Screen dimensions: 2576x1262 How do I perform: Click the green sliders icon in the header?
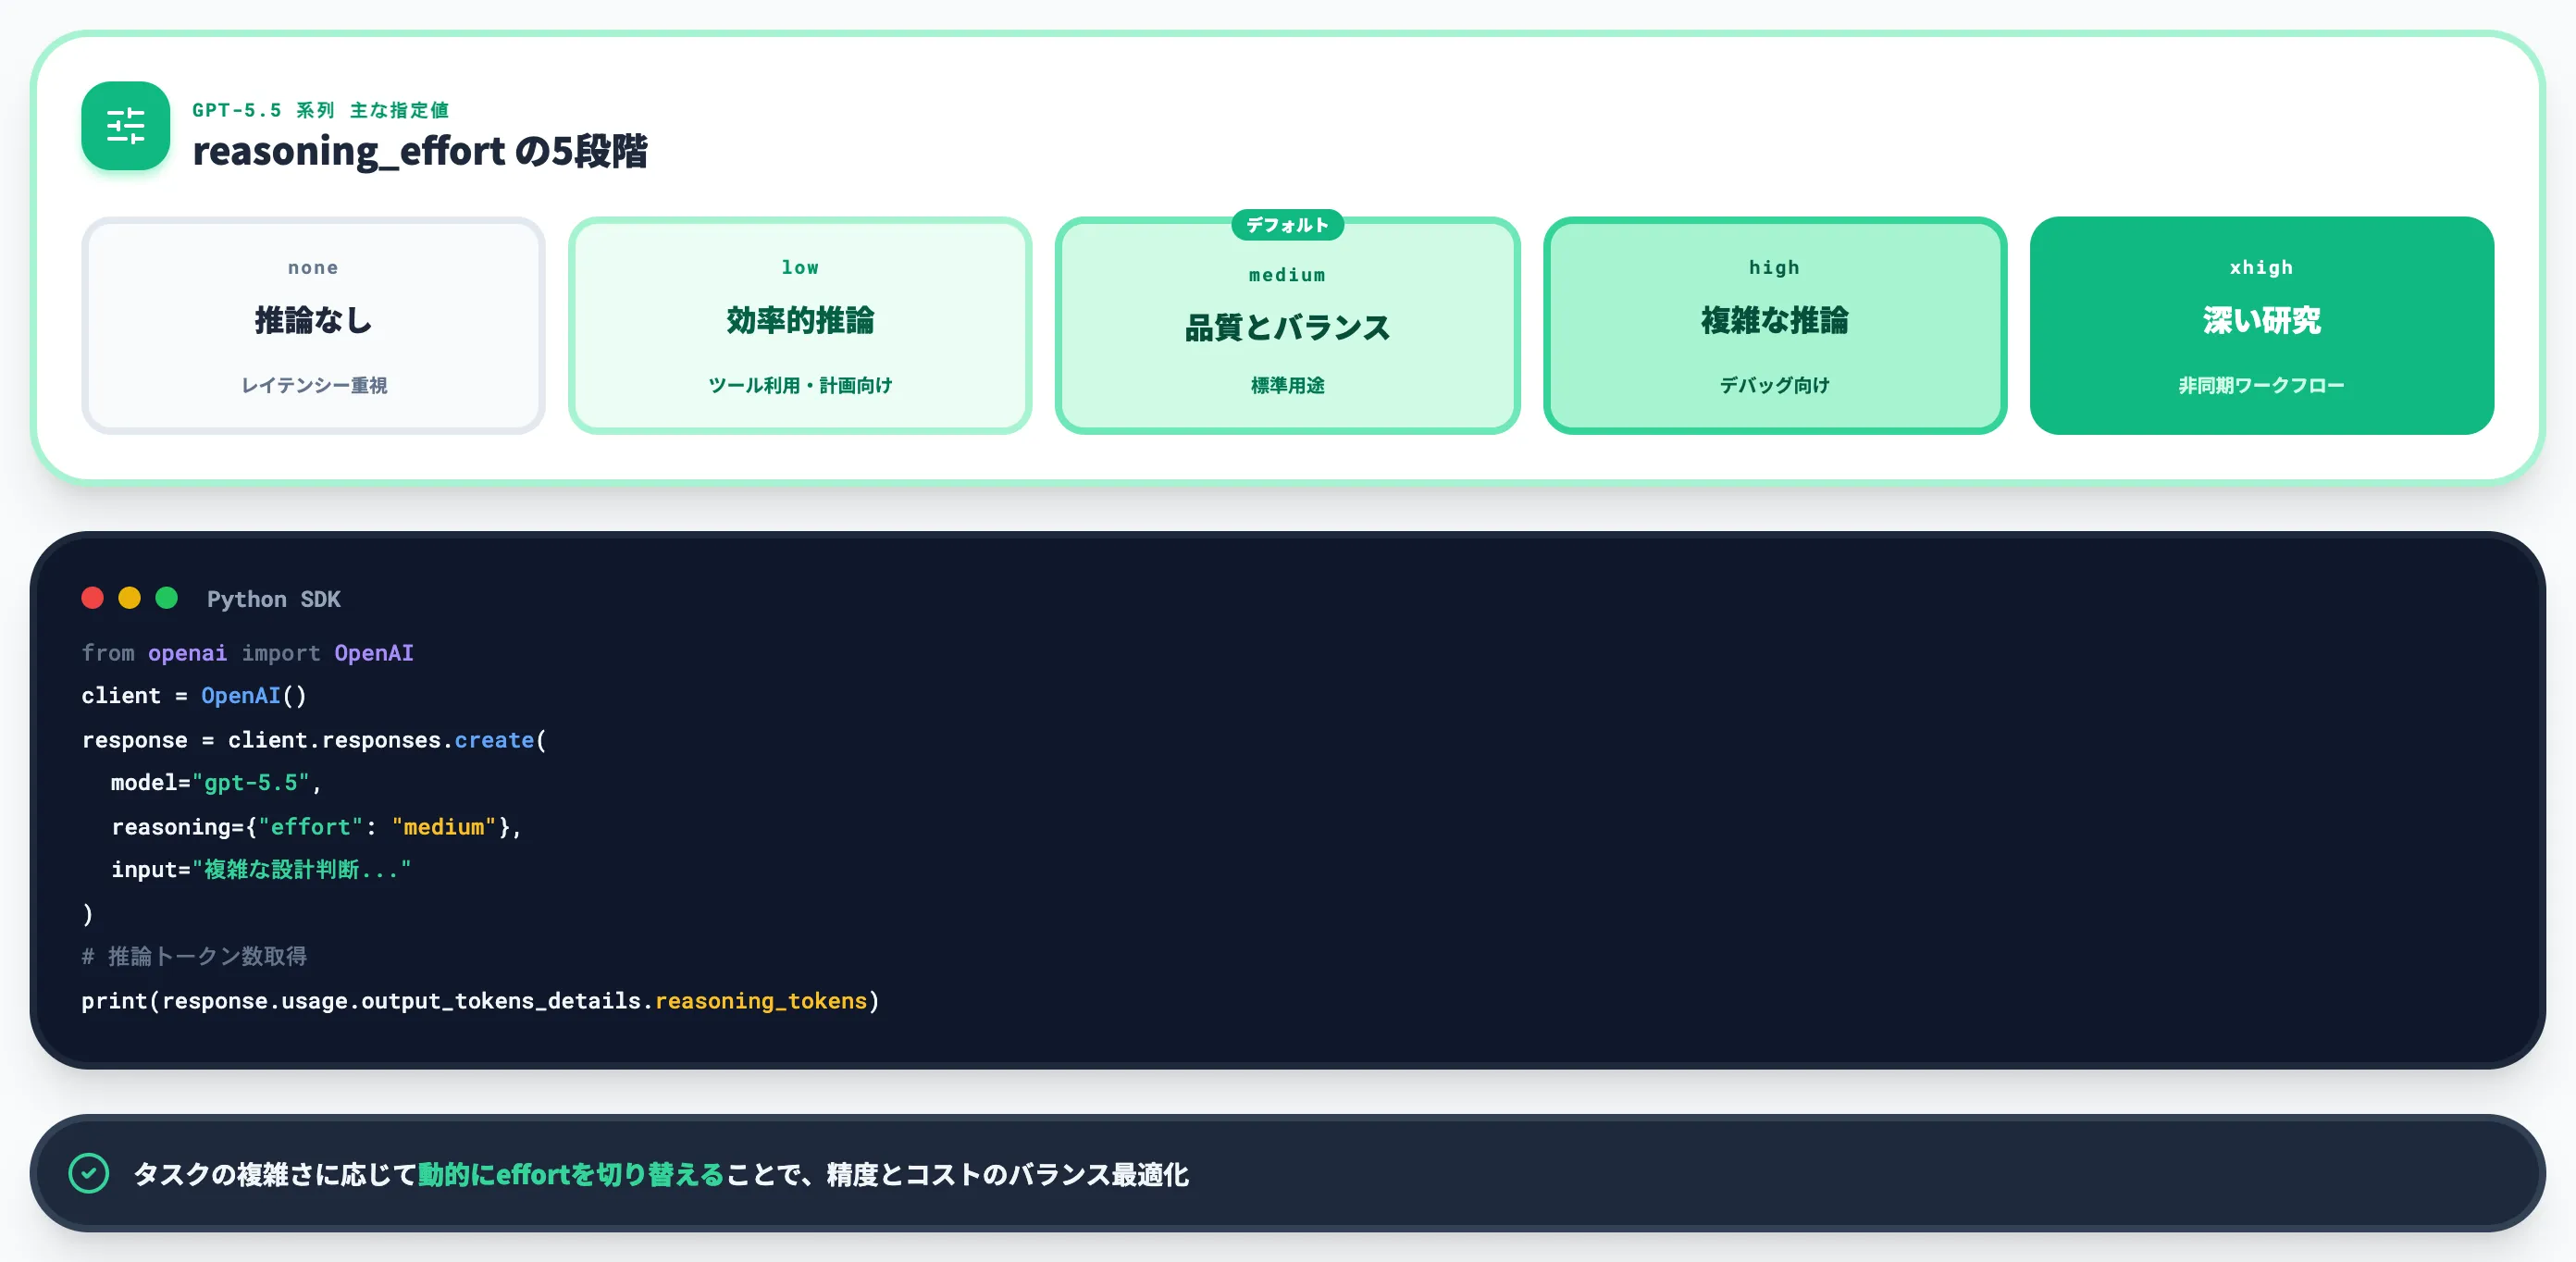(125, 126)
